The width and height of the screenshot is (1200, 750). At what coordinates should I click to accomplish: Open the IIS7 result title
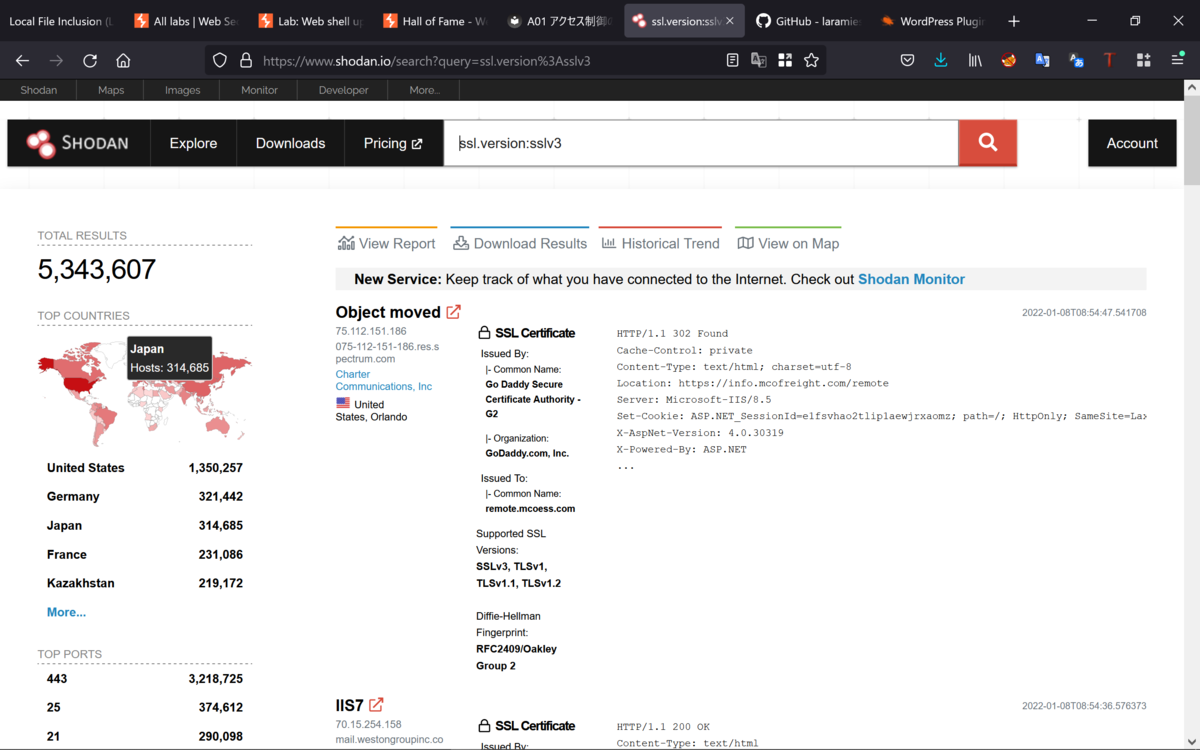350,705
